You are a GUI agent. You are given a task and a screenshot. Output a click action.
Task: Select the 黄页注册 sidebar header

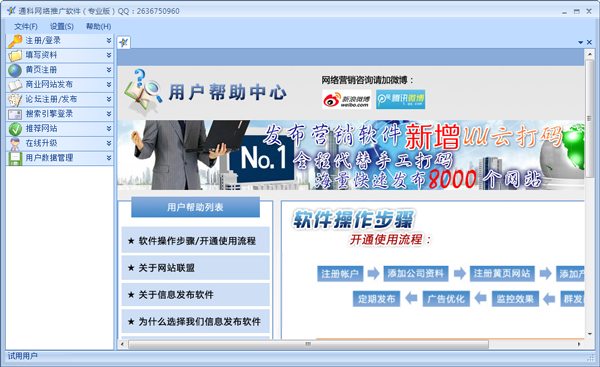(60, 70)
